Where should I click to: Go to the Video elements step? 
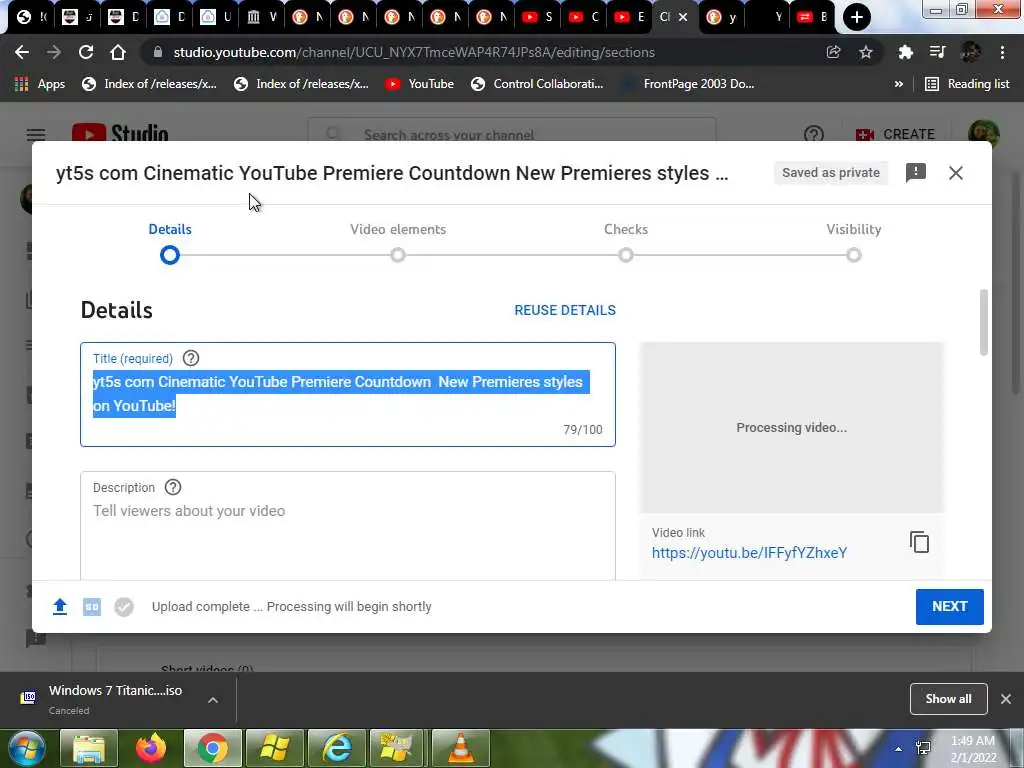398,229
